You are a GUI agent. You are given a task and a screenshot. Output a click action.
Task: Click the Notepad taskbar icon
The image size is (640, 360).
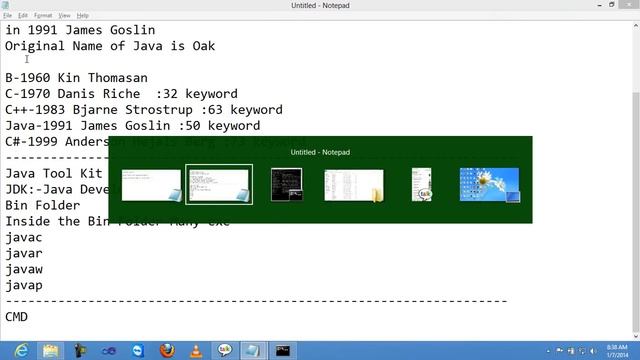click(253, 351)
